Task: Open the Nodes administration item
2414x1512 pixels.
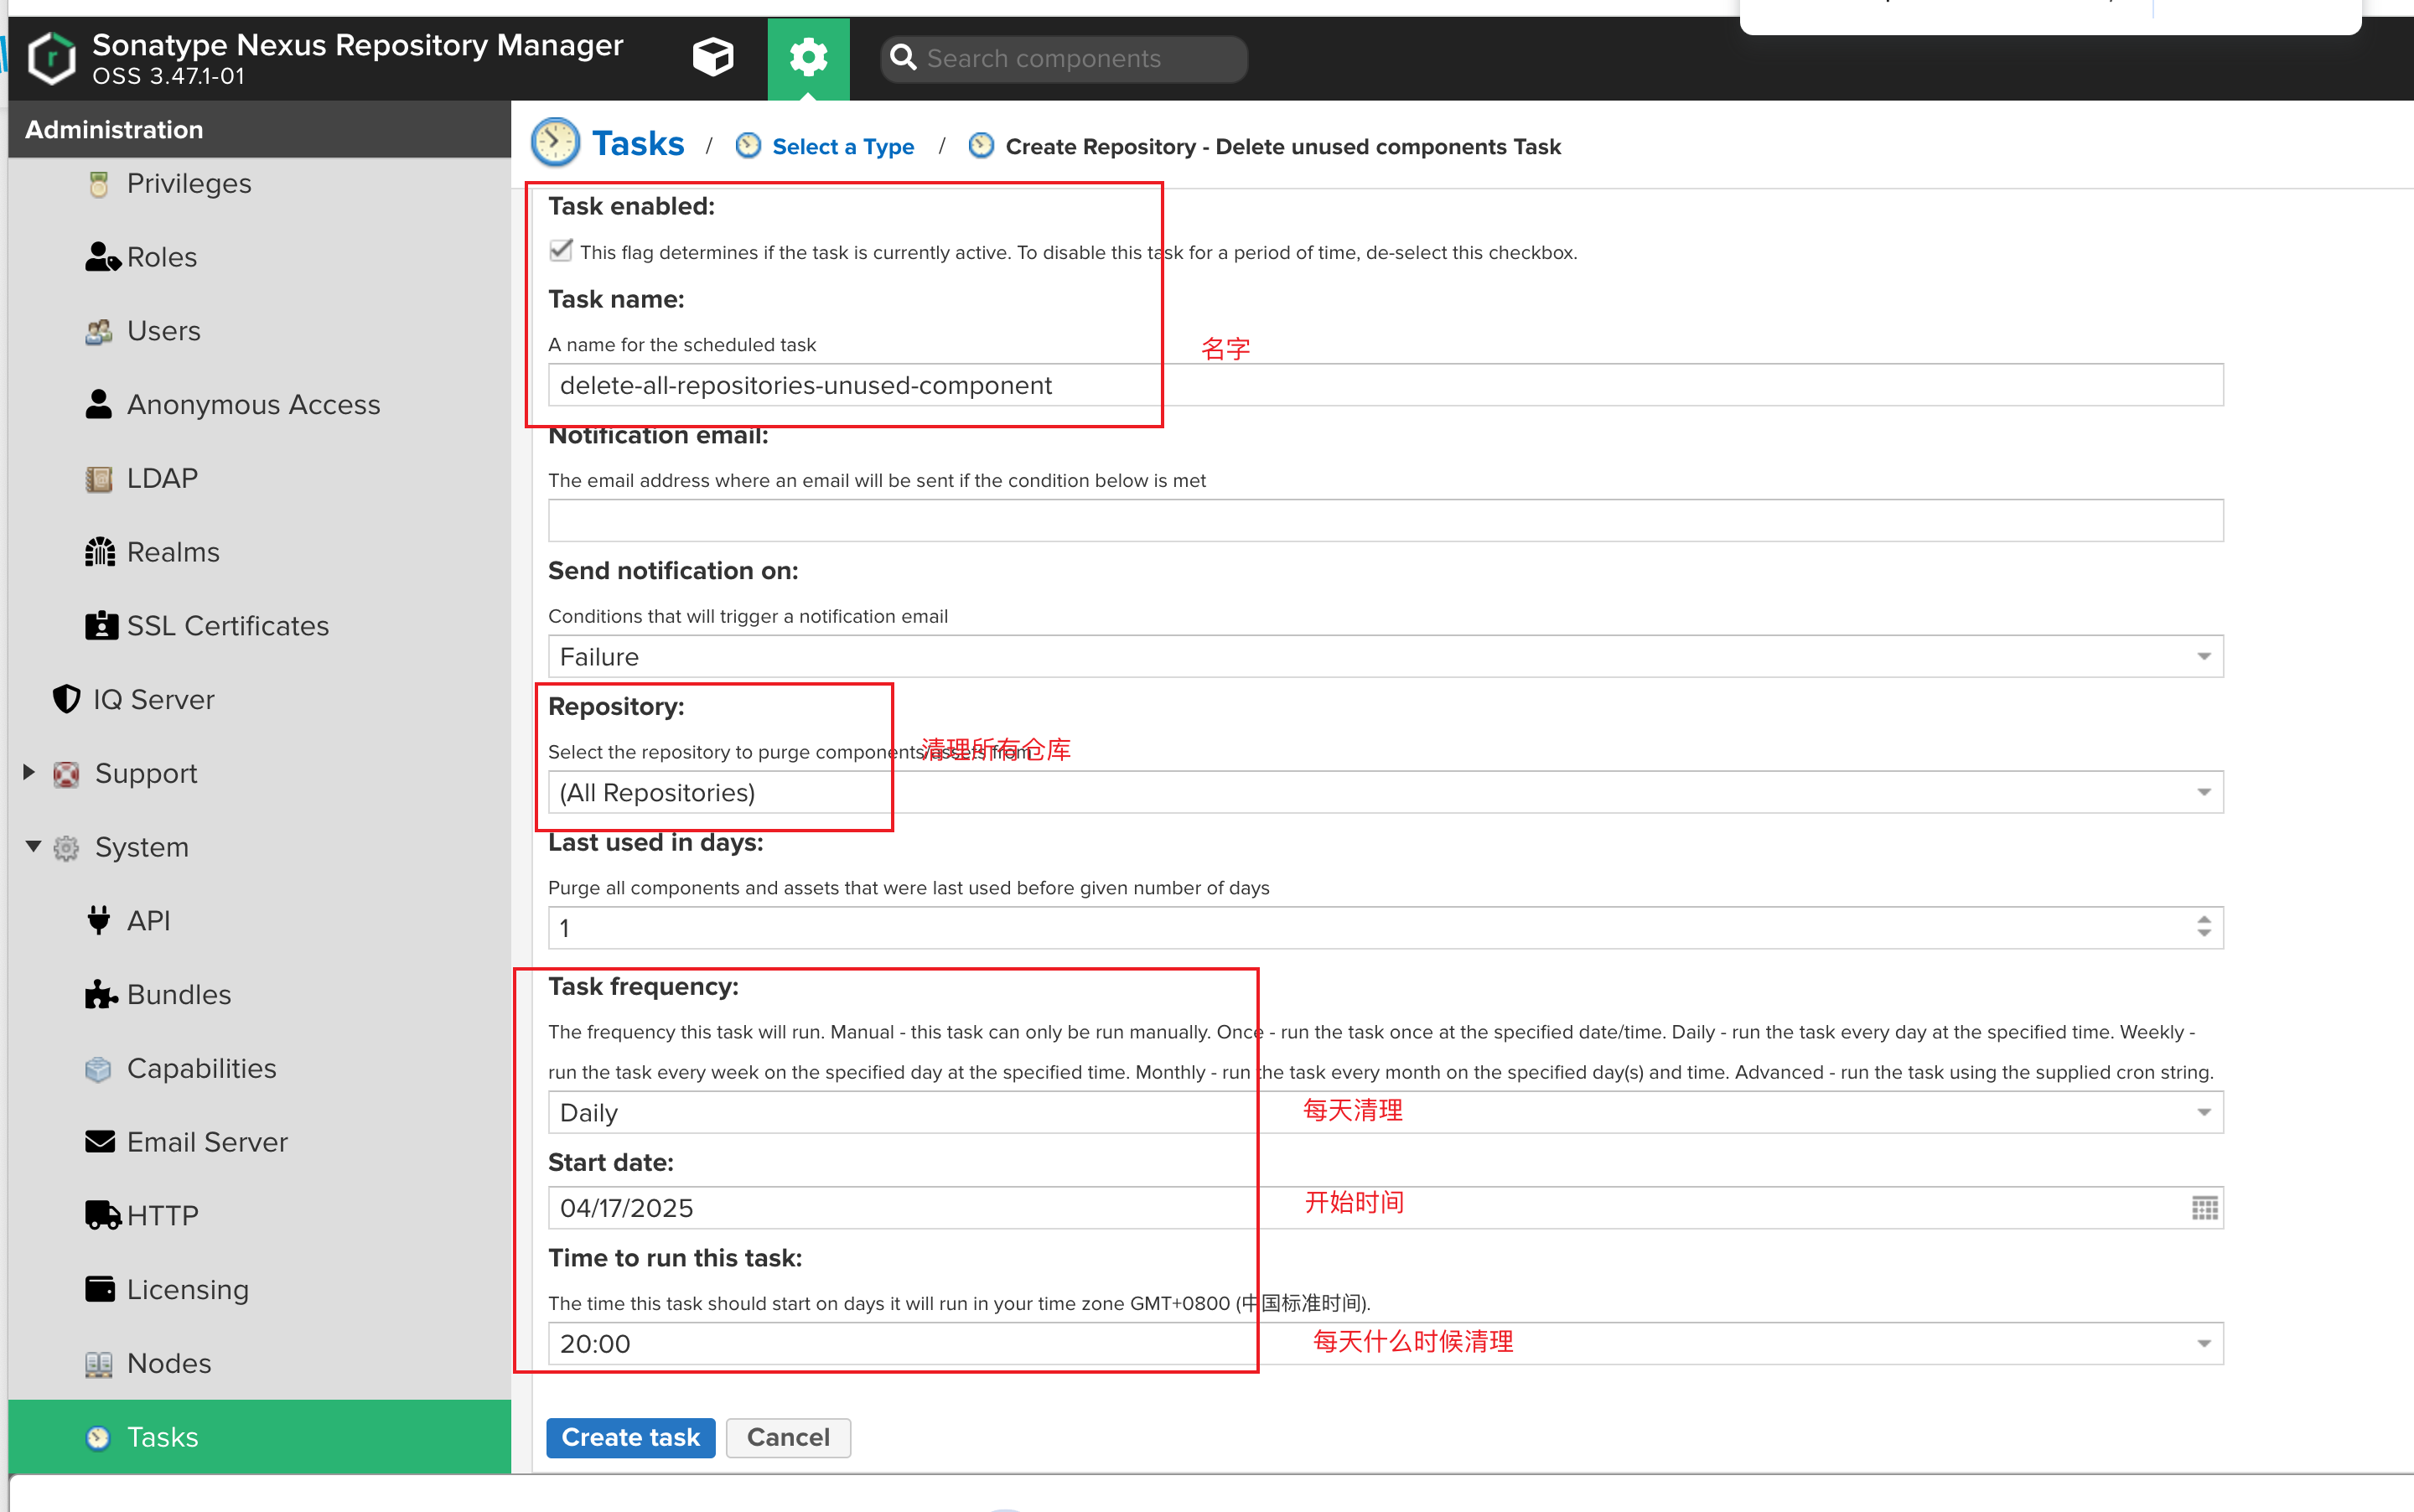Action: (x=168, y=1363)
